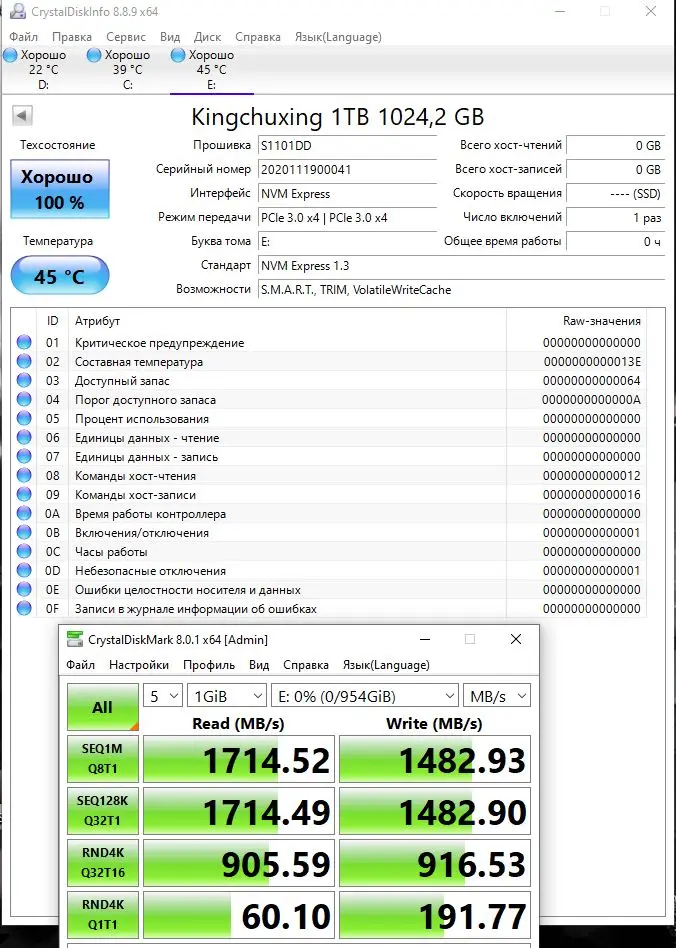
Task: Click the Стандарт field NVM Express 1.3
Action: [x=462, y=266]
